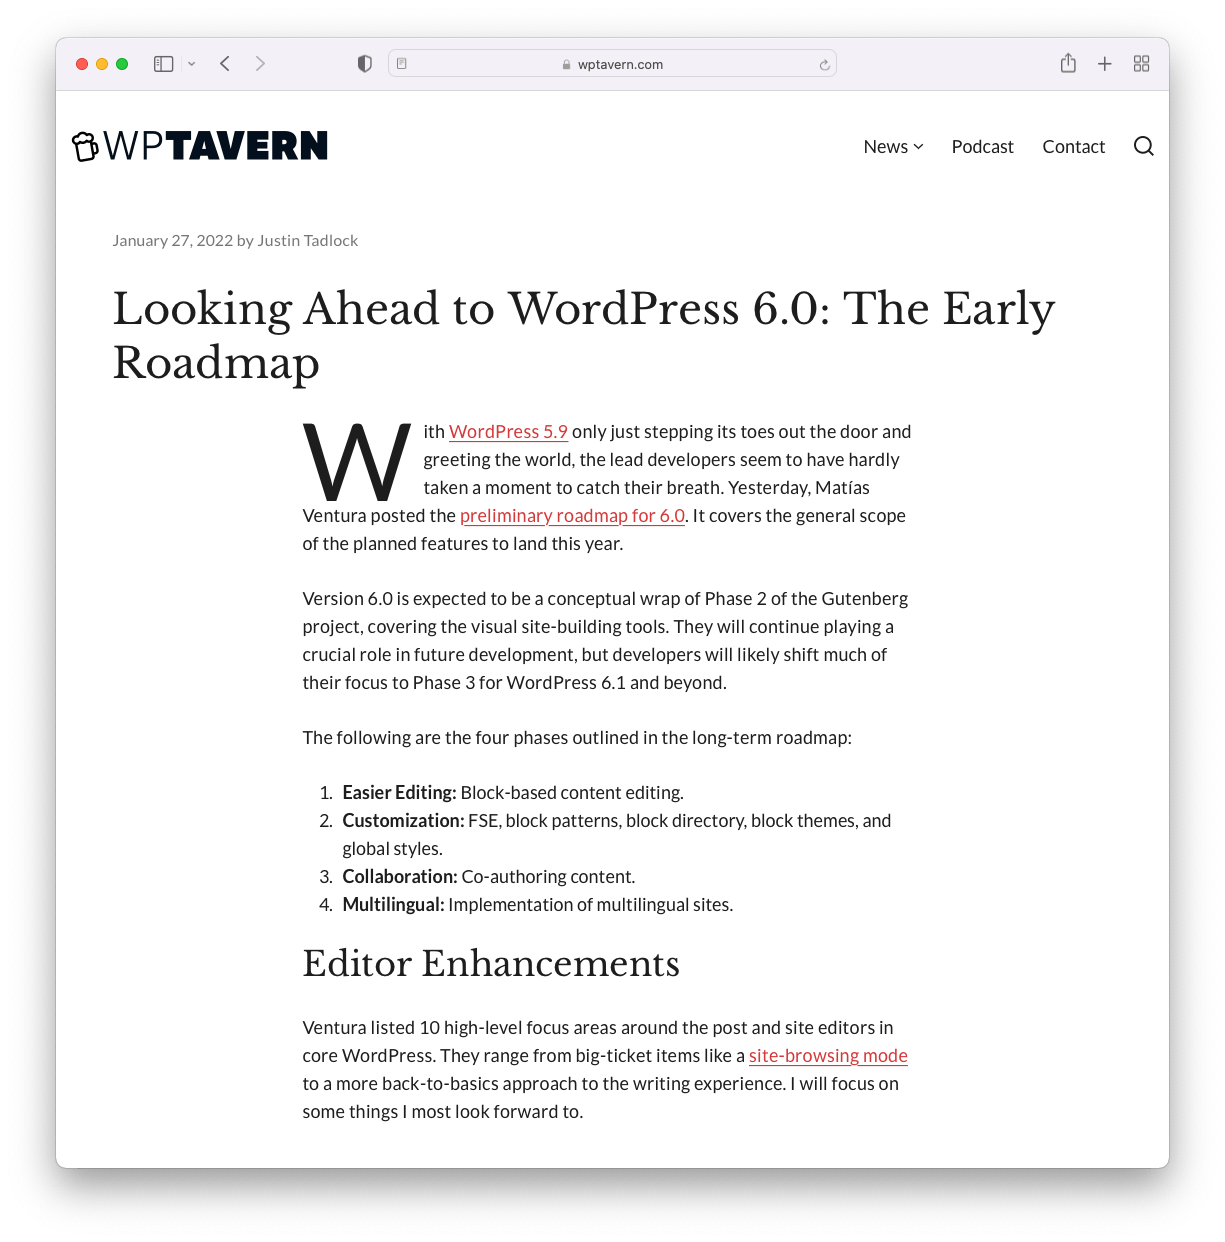Open the sidebar options chevron
The height and width of the screenshot is (1242, 1225).
(192, 63)
